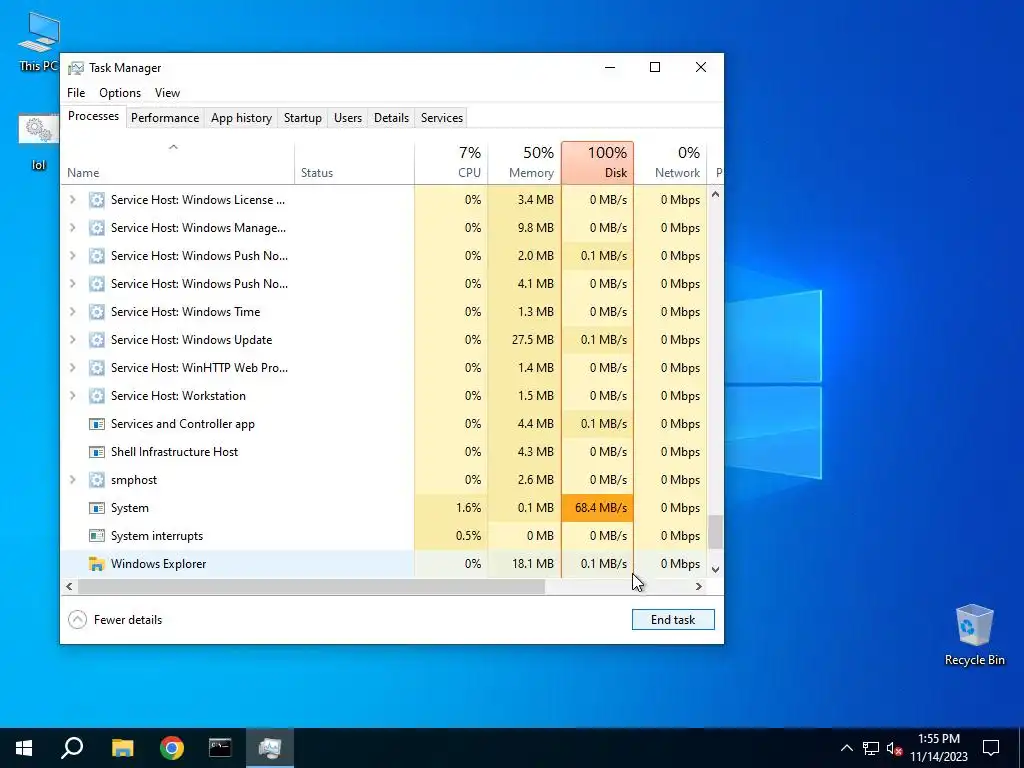This screenshot has height=768, width=1024.
Task: Click the horizontal scrollbar left arrow
Action: click(69, 586)
